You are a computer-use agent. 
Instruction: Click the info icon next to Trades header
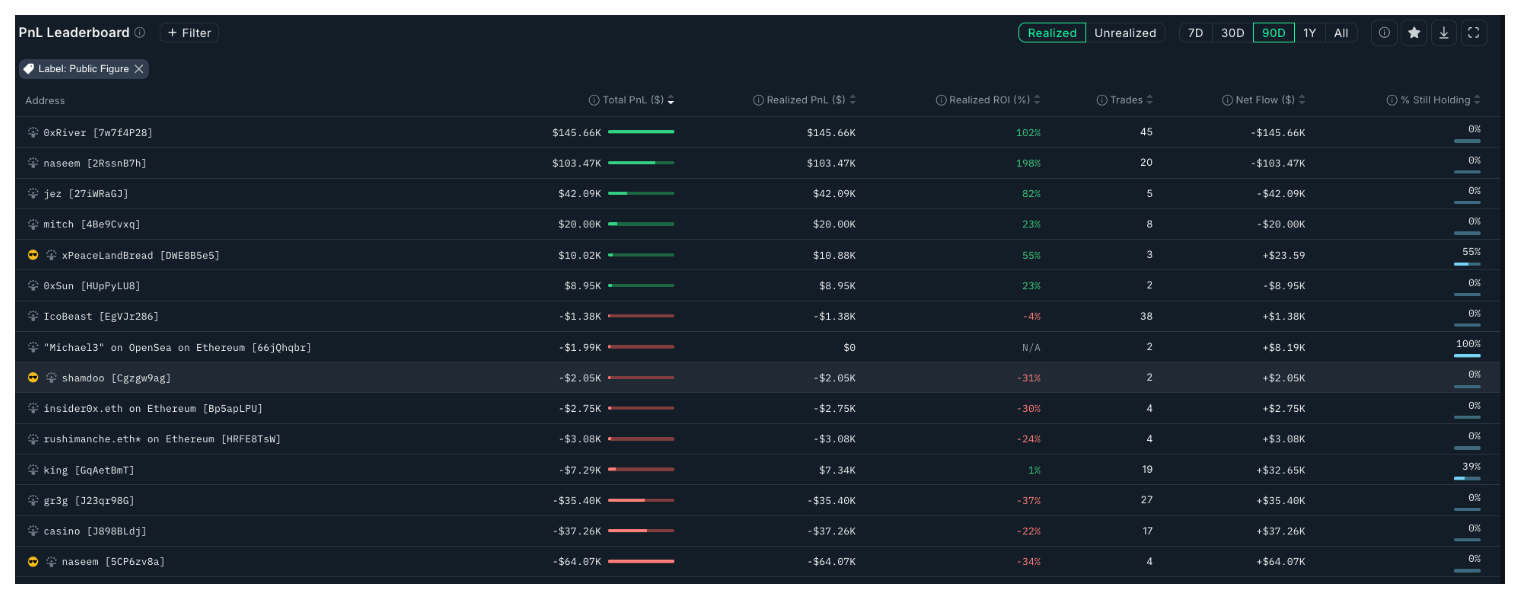pyautogui.click(x=1102, y=100)
